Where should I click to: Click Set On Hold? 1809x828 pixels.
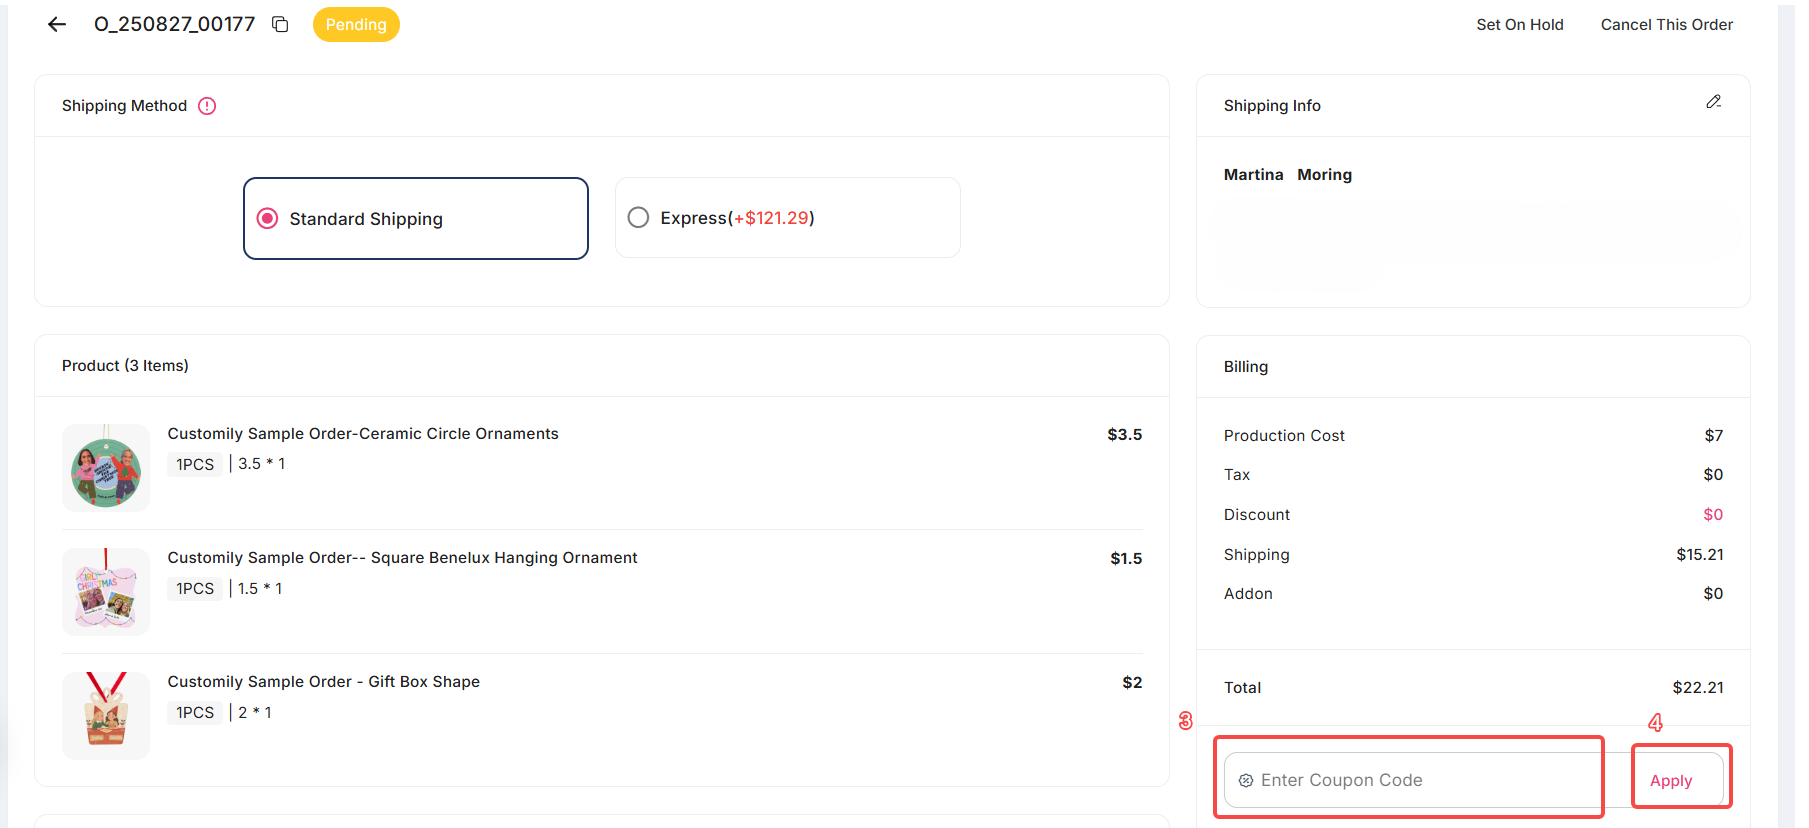pyautogui.click(x=1519, y=24)
